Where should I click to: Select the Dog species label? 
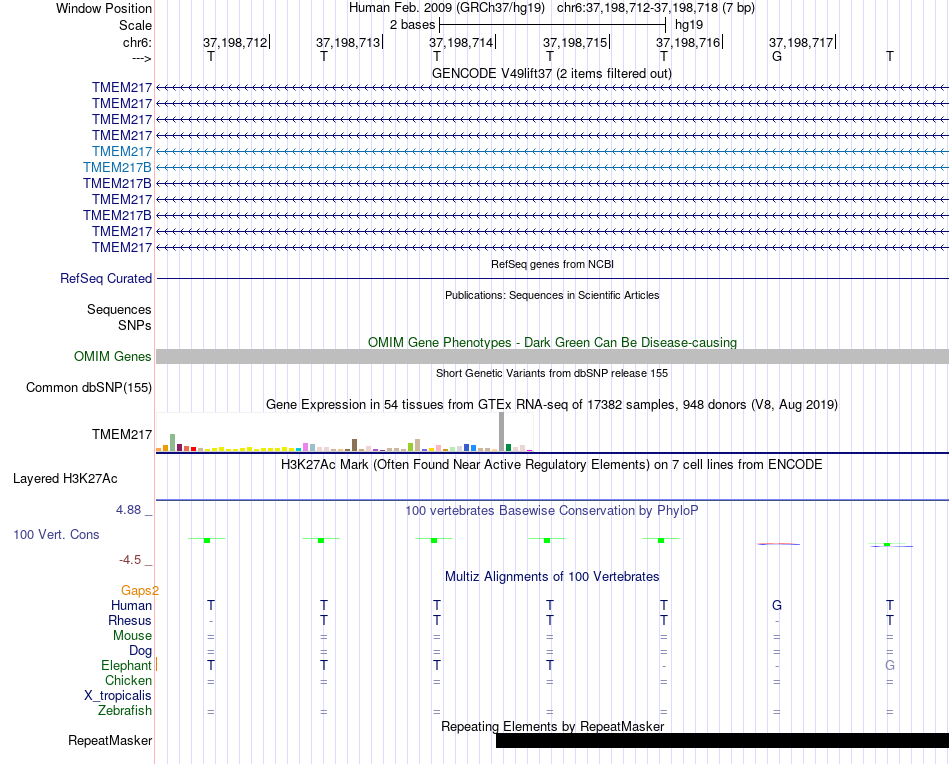140,651
